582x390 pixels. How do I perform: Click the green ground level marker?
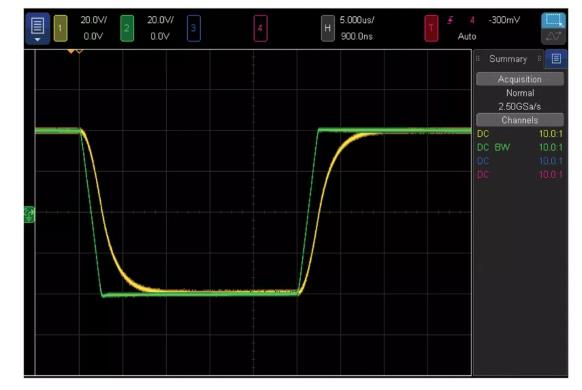29,214
